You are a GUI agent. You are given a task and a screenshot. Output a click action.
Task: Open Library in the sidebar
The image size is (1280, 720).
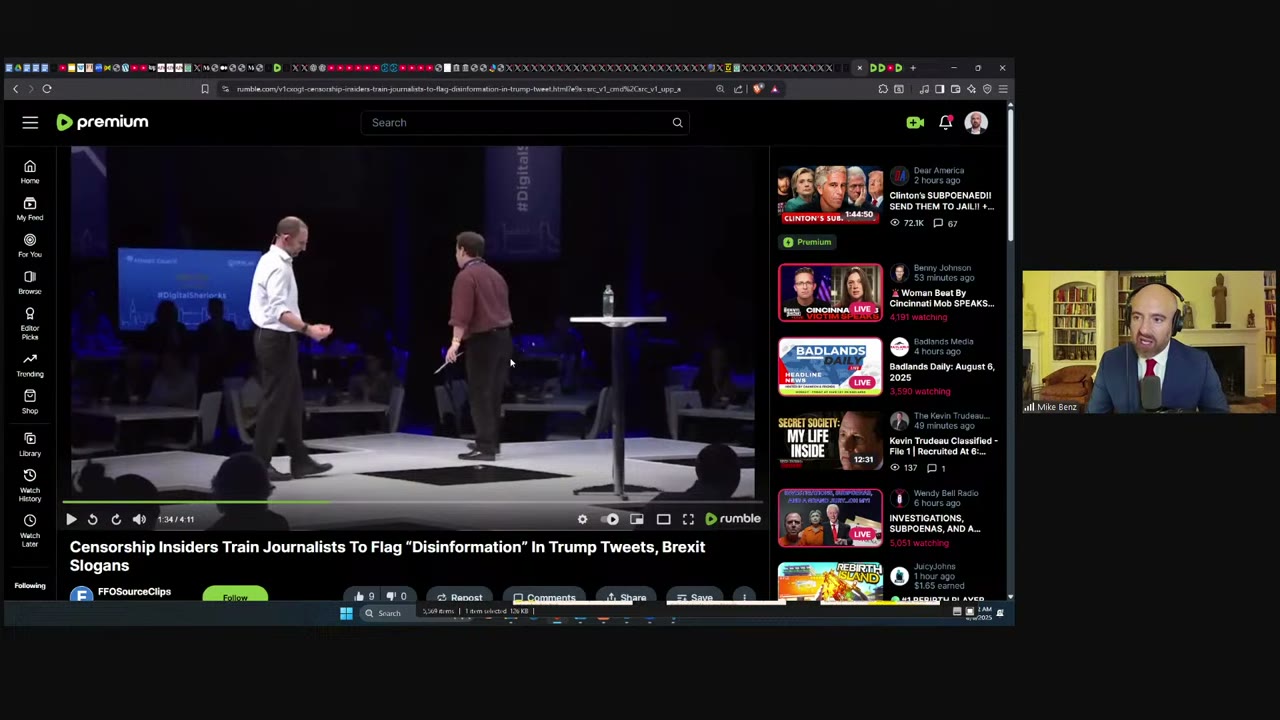click(x=30, y=445)
